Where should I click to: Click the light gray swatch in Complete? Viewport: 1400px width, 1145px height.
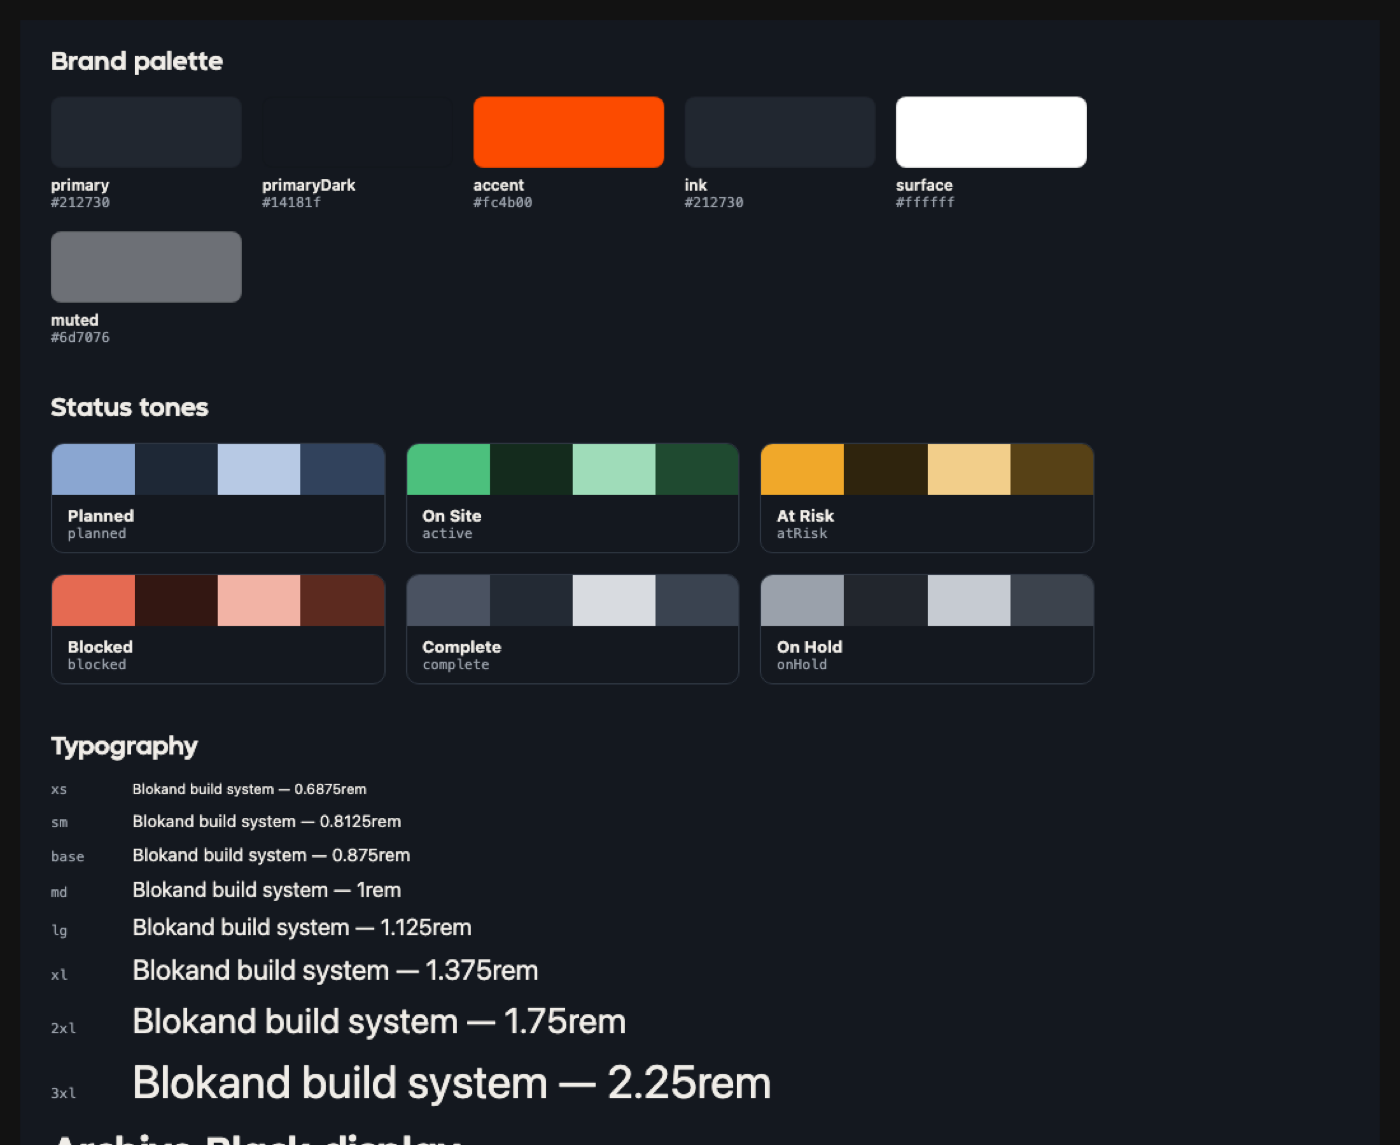tap(614, 600)
